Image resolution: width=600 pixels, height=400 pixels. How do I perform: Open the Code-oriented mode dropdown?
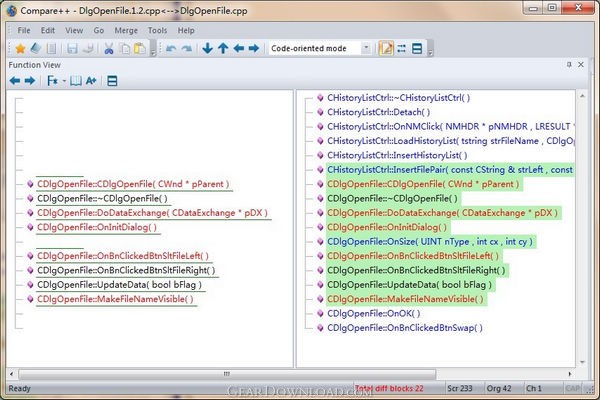366,48
